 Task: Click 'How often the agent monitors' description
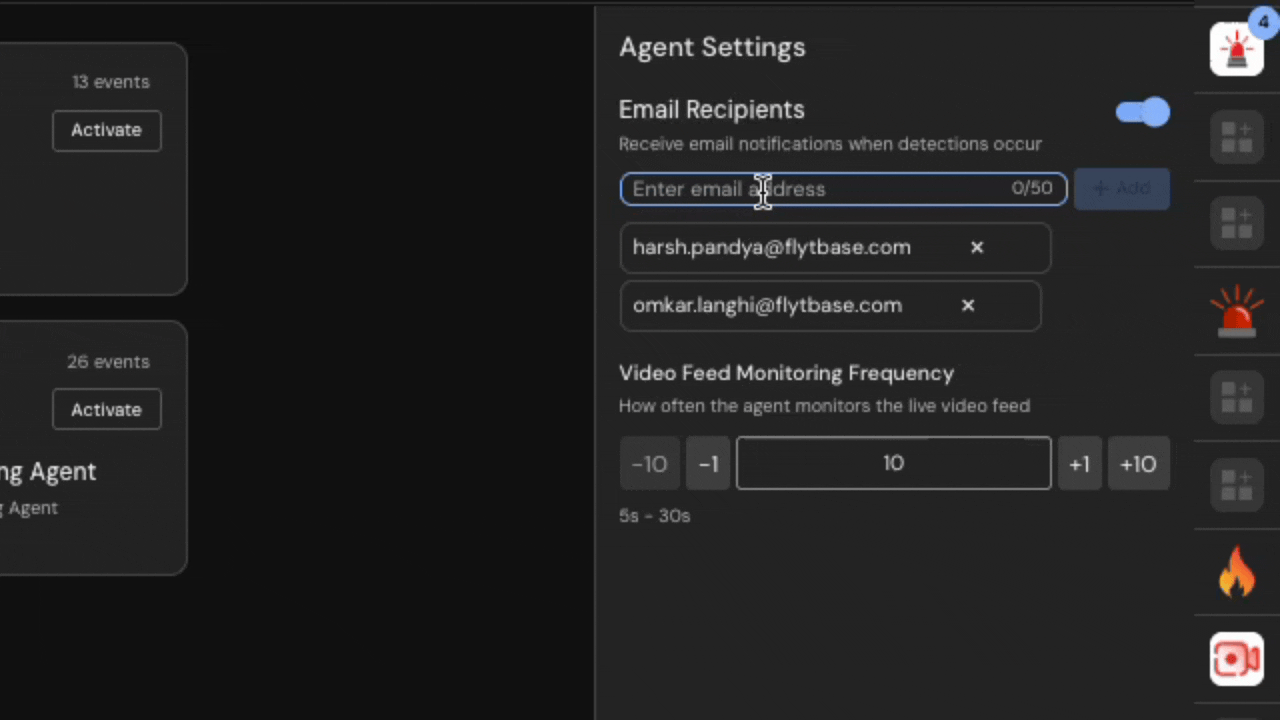click(x=824, y=406)
